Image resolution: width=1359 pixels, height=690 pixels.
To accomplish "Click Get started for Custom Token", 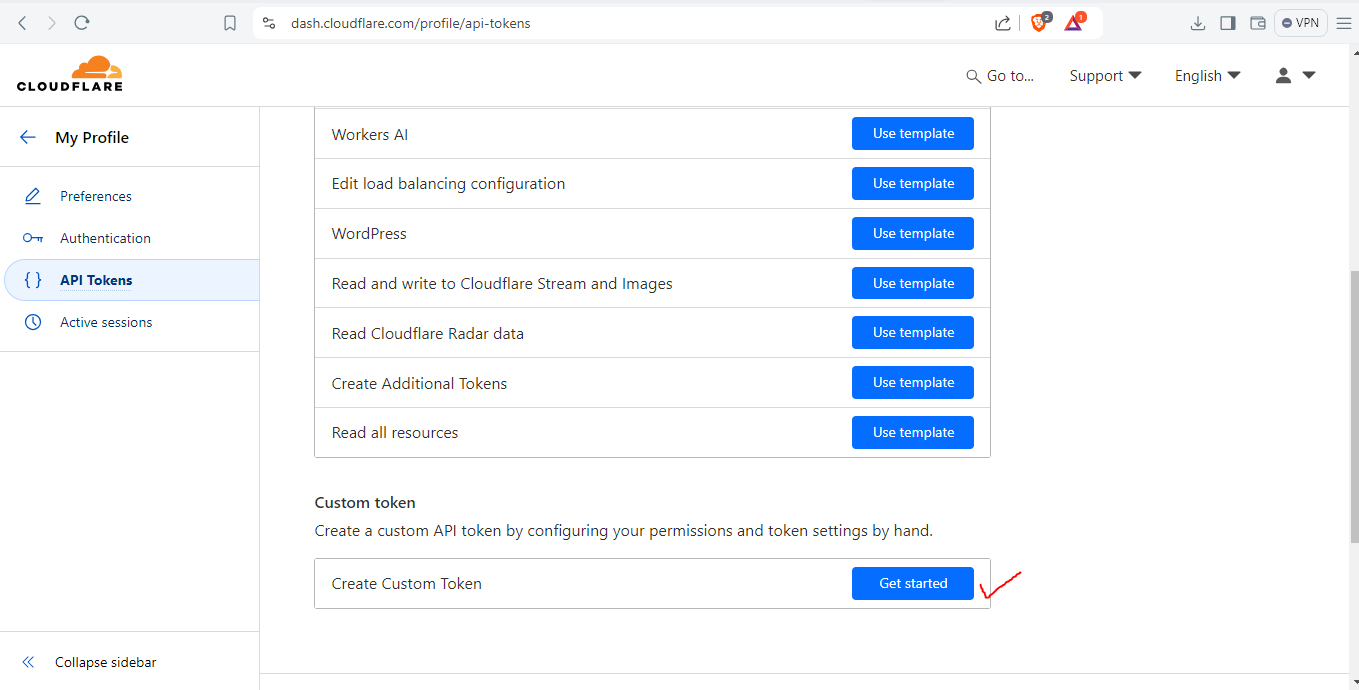I will coord(913,584).
